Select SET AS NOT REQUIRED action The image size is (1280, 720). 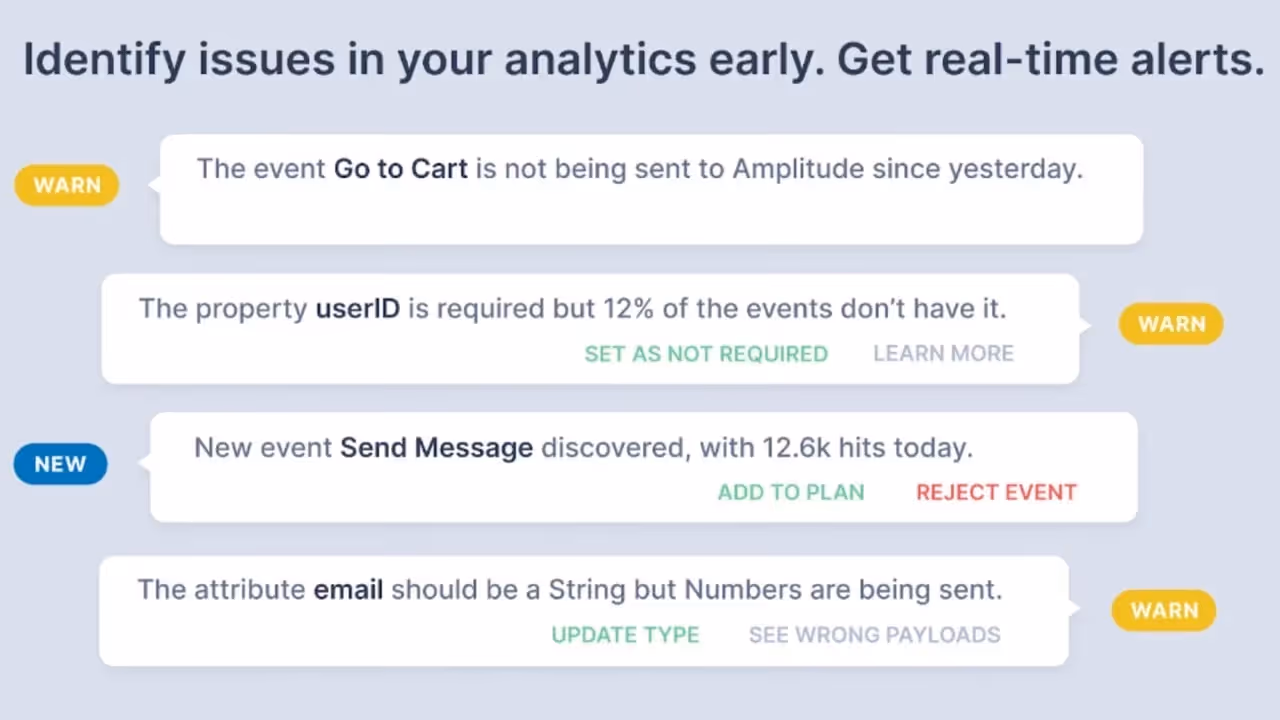click(x=706, y=353)
